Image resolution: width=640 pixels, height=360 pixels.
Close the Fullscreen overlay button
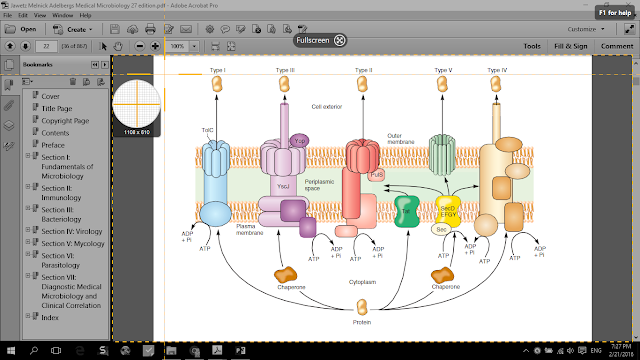[340, 40]
